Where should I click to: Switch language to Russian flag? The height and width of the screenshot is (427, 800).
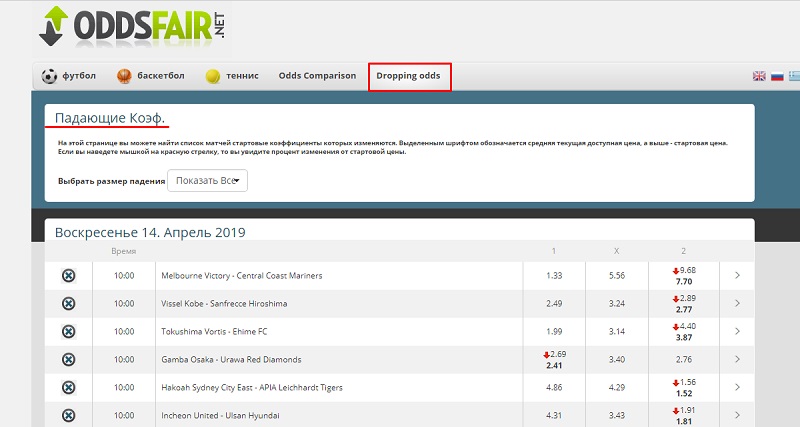click(777, 76)
